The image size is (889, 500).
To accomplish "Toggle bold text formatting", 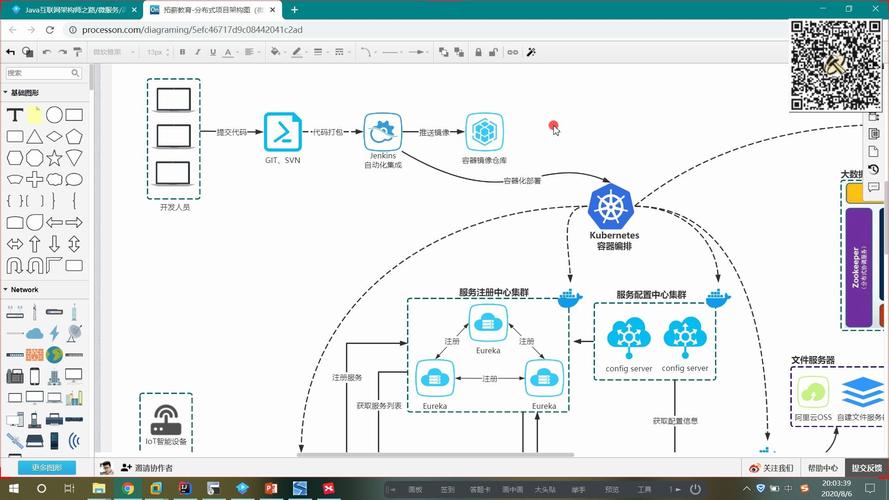I will pos(182,52).
